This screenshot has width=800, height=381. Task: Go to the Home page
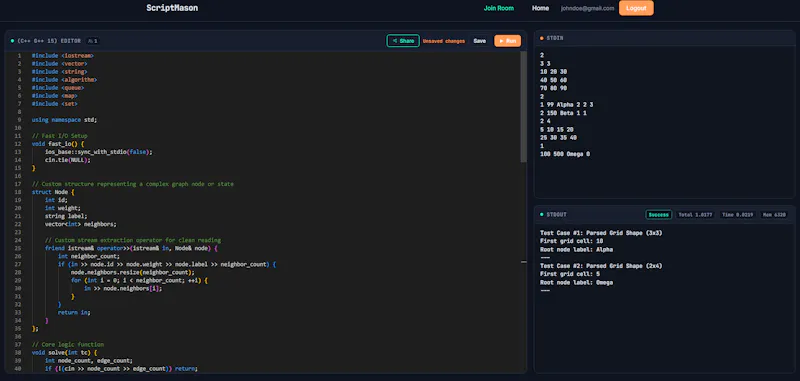click(540, 8)
